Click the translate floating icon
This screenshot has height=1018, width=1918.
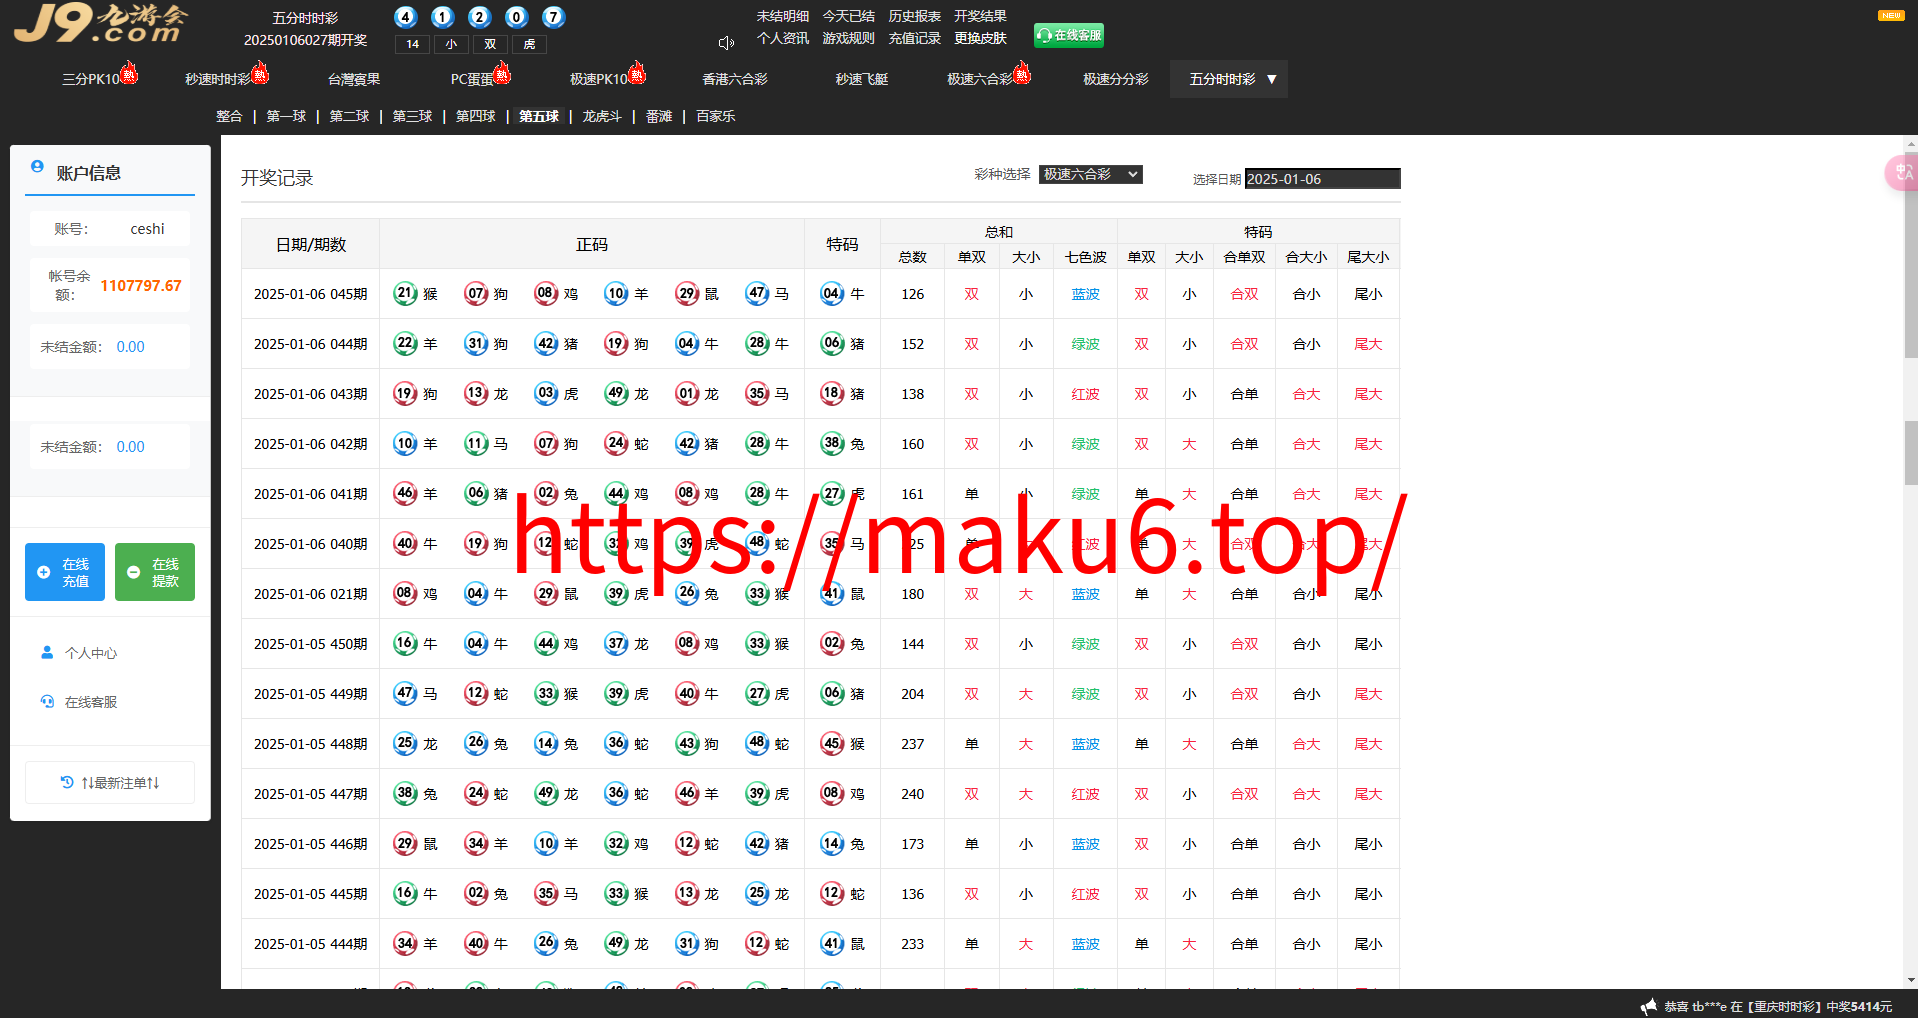click(1902, 173)
